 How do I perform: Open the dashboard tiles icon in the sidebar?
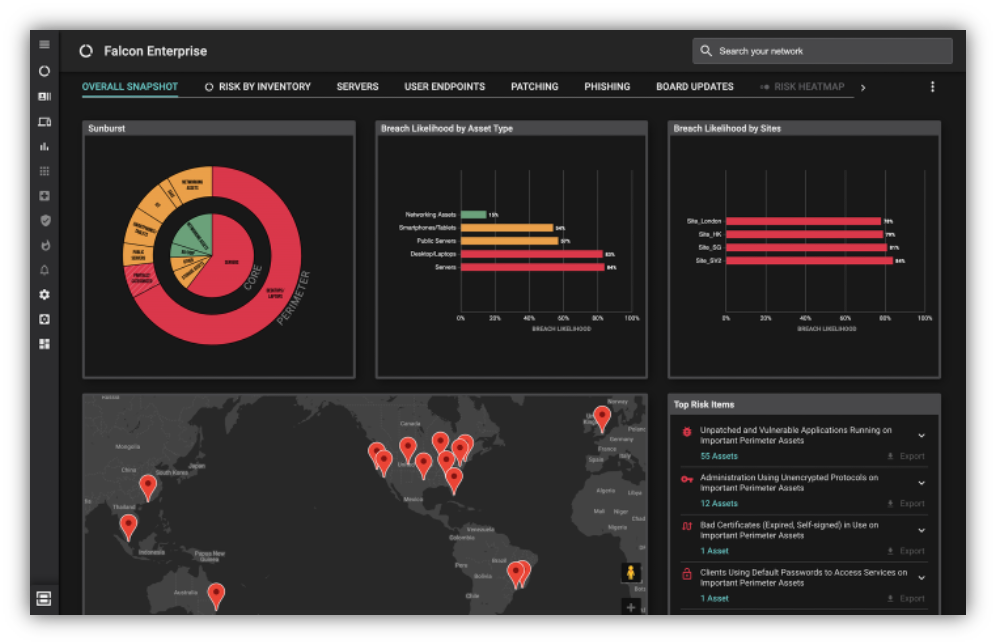click(x=44, y=344)
